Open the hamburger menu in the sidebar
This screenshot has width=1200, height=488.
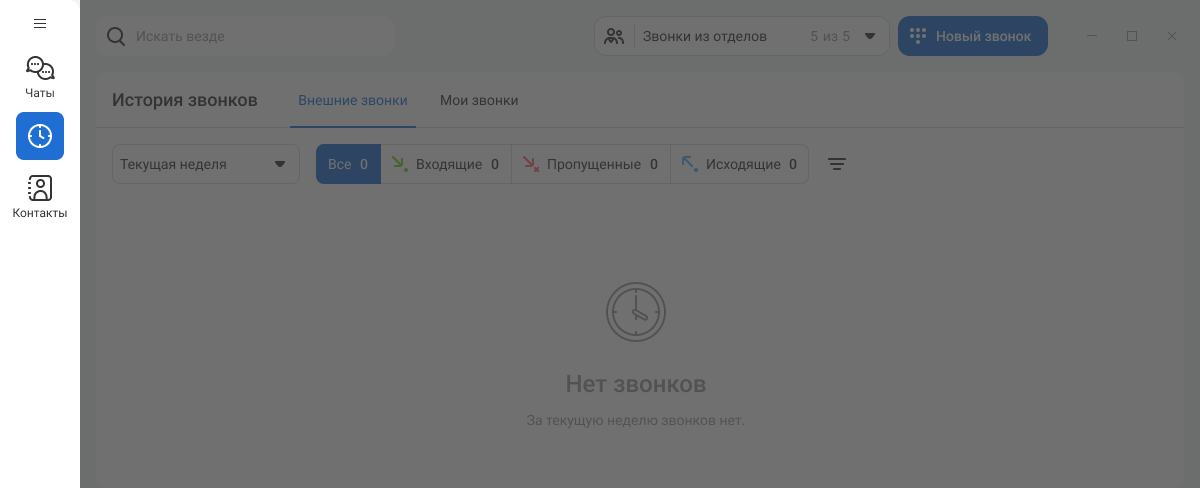click(40, 23)
